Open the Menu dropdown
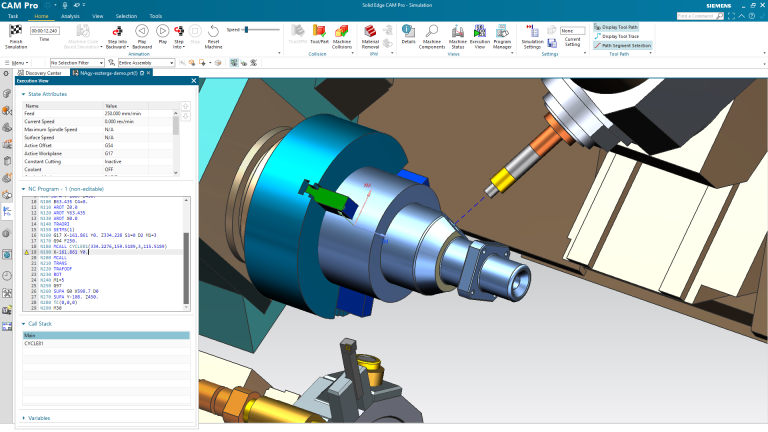 [x=17, y=63]
